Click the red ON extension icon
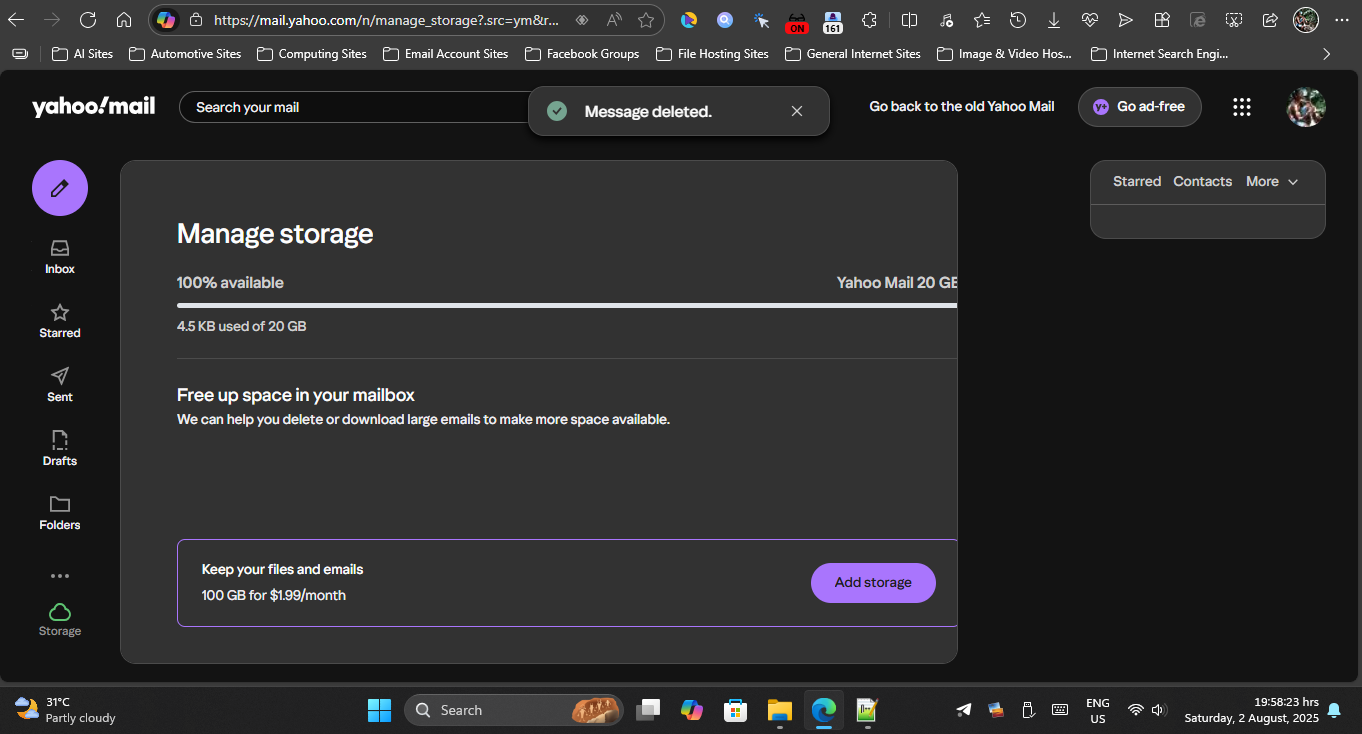Viewport: 1362px width, 734px height. click(x=797, y=21)
